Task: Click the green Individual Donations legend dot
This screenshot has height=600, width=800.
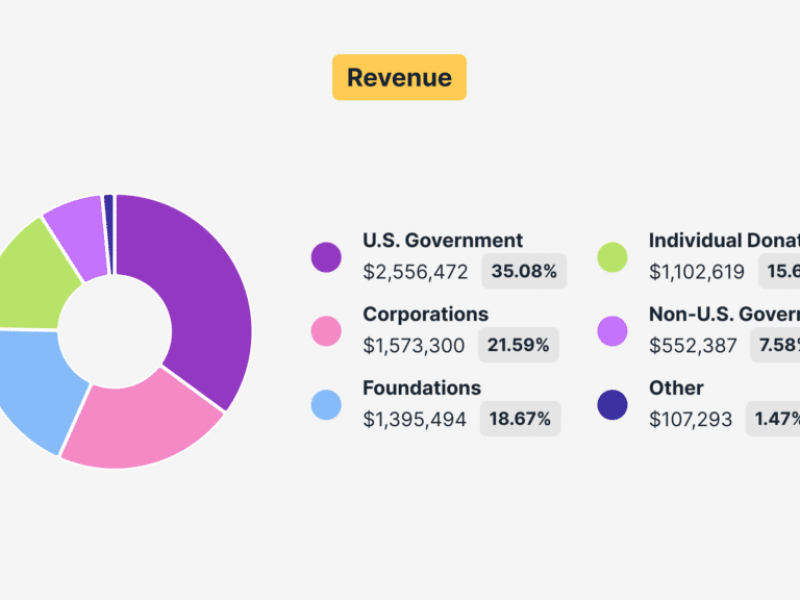Action: pyautogui.click(x=612, y=257)
